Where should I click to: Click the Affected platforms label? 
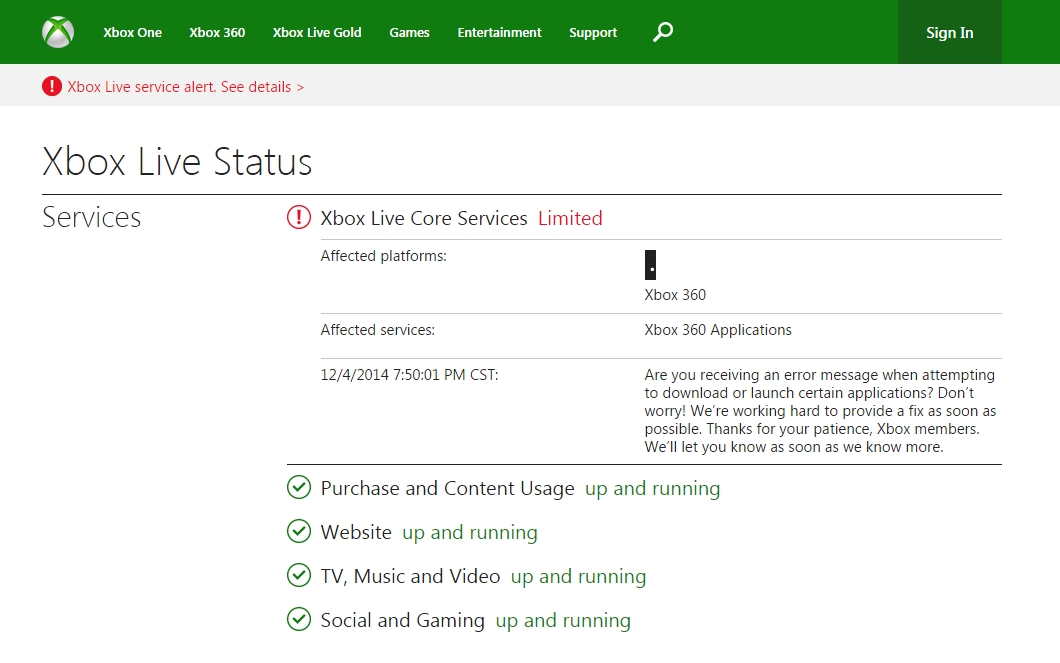point(383,256)
